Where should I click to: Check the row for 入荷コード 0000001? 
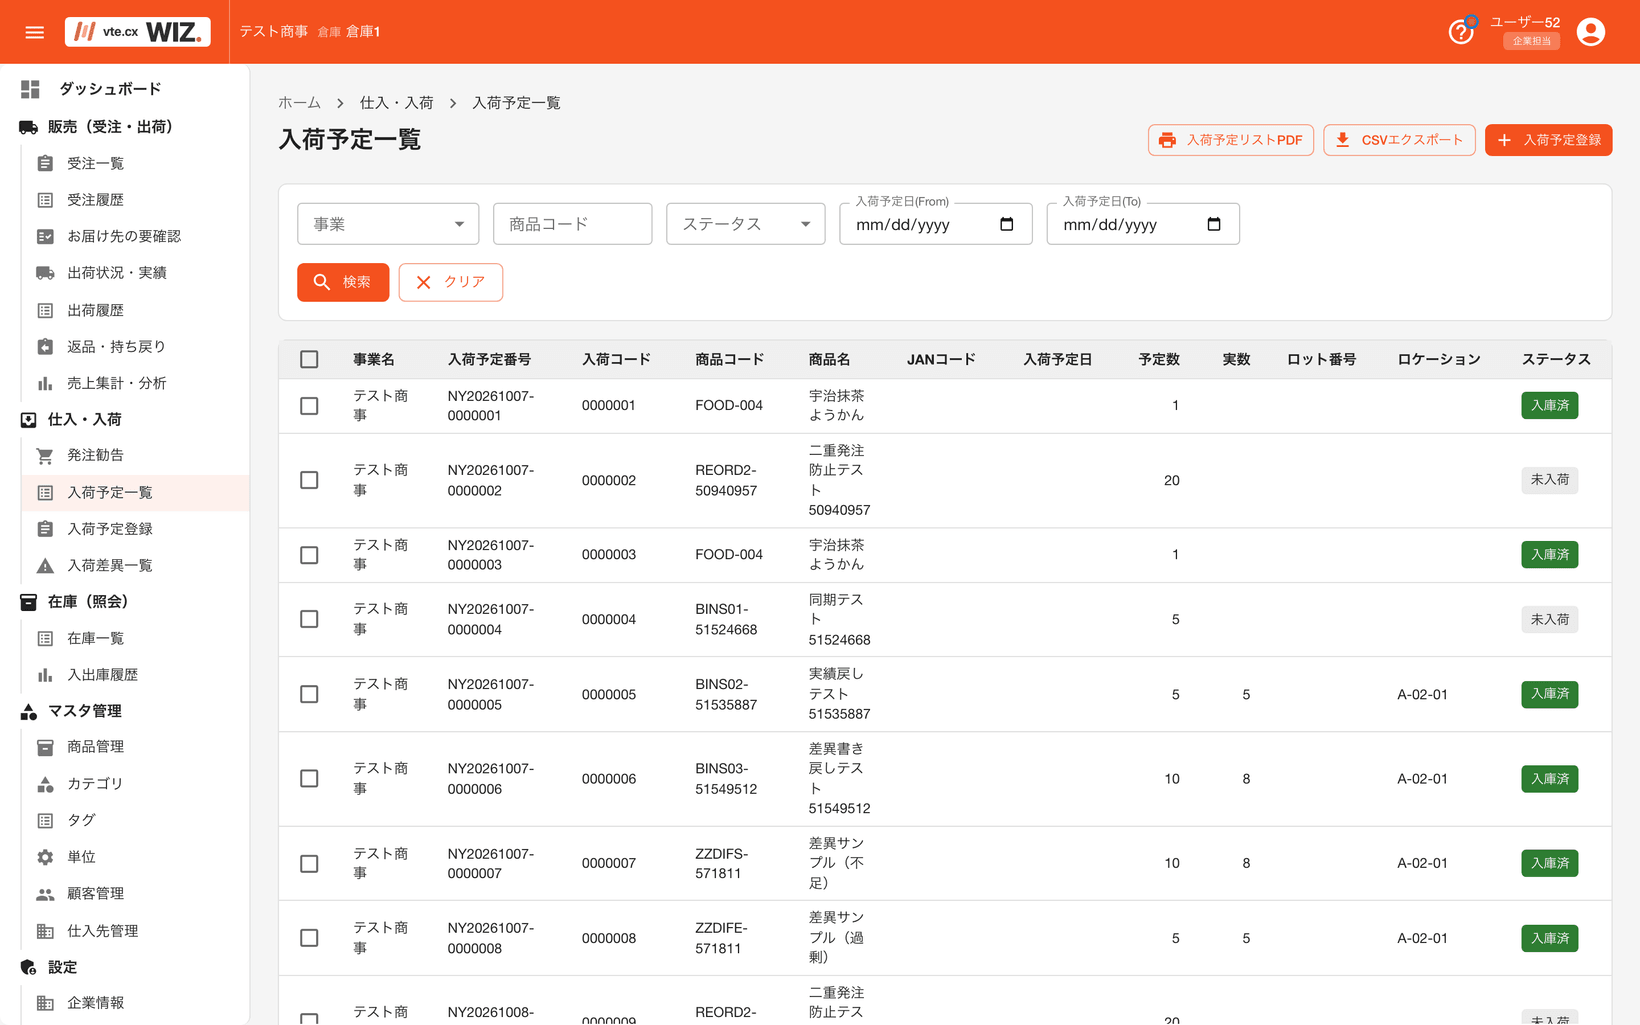pyautogui.click(x=309, y=406)
